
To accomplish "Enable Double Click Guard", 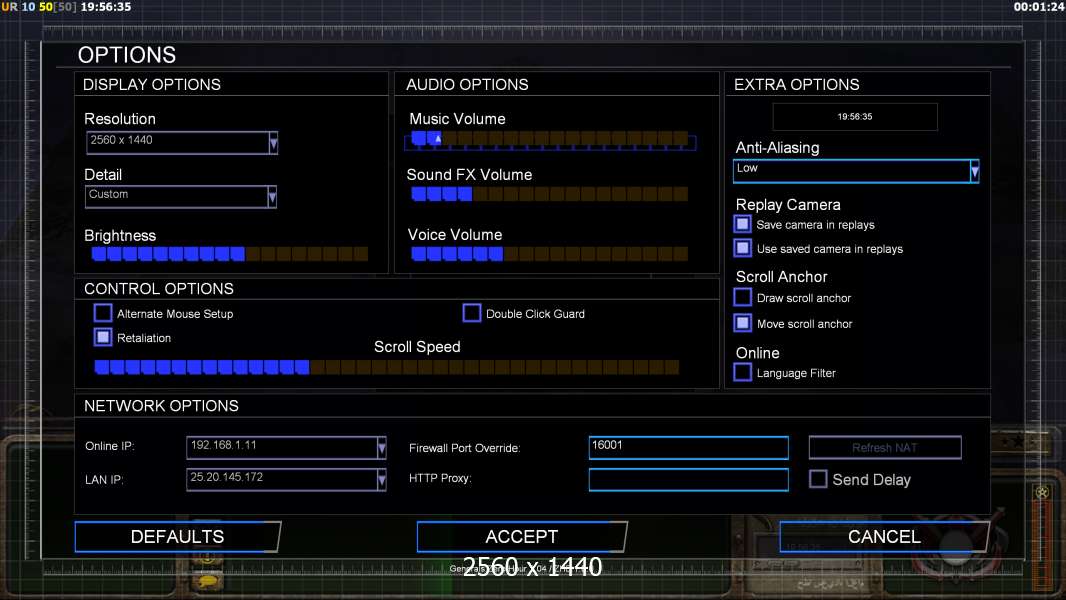I will pos(472,314).
